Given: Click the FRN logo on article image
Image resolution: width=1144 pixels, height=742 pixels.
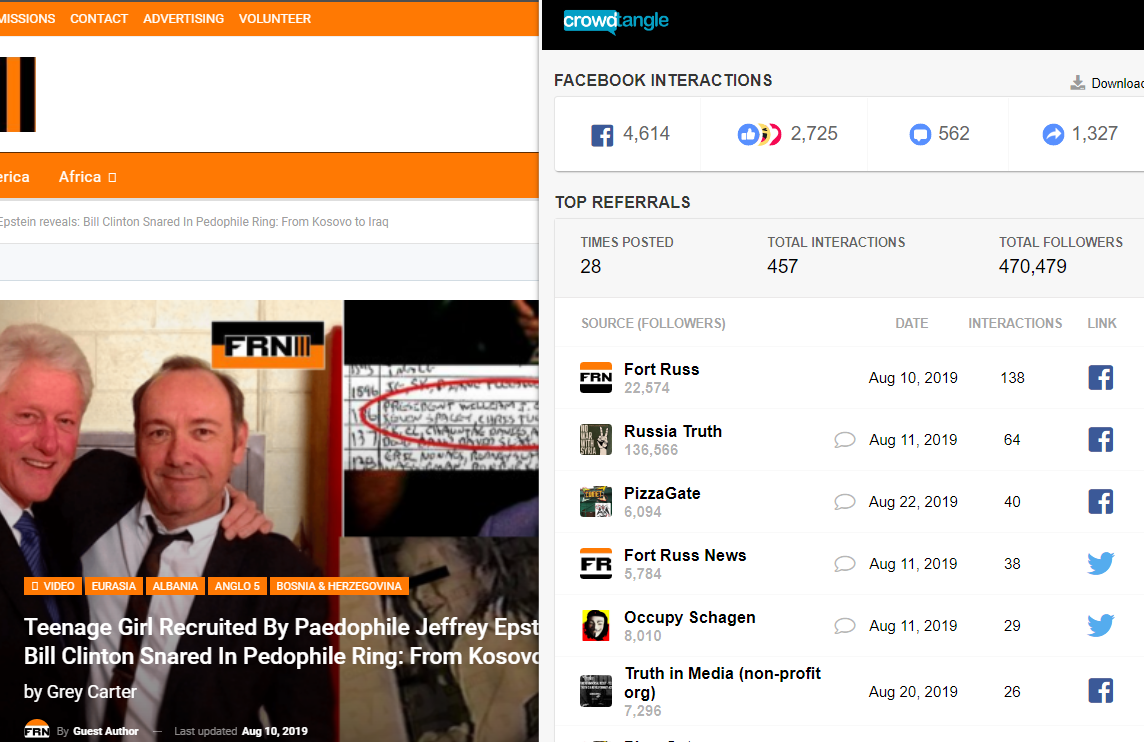Looking at the screenshot, I should (x=268, y=345).
